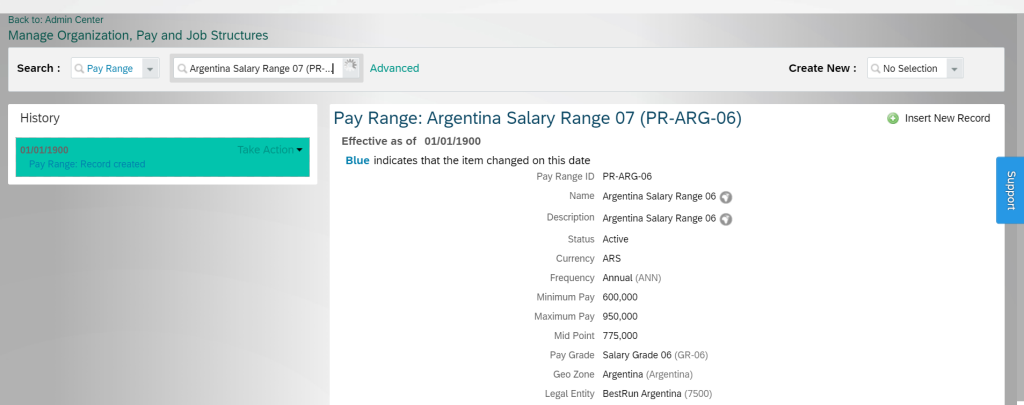Viewport: 1024px width, 405px height.
Task: Go back to Admin Center
Action: click(x=55, y=19)
